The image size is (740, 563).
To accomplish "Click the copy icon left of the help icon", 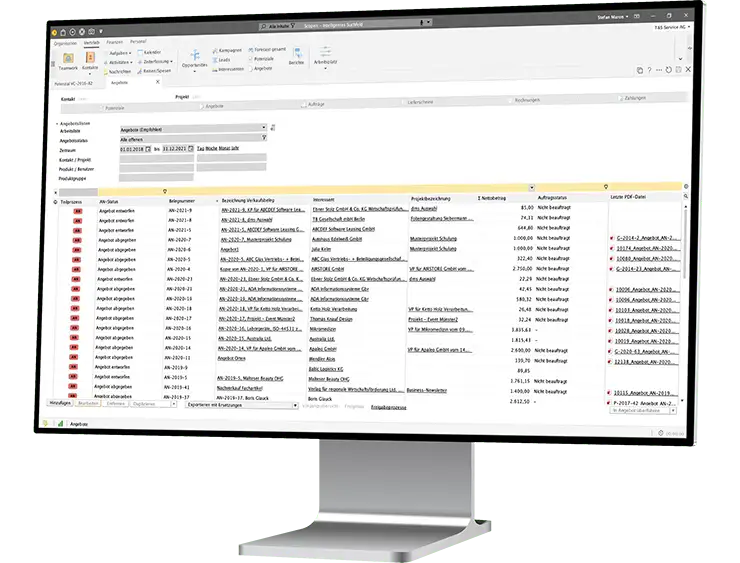I will coord(639,70).
